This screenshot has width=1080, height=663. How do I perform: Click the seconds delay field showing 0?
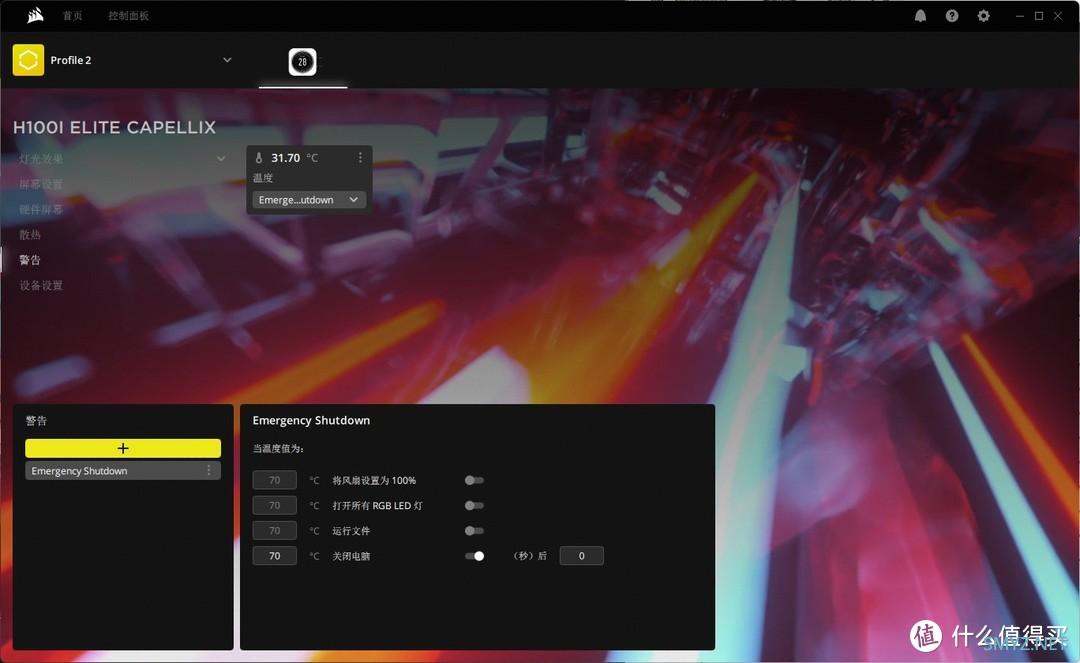[581, 556]
